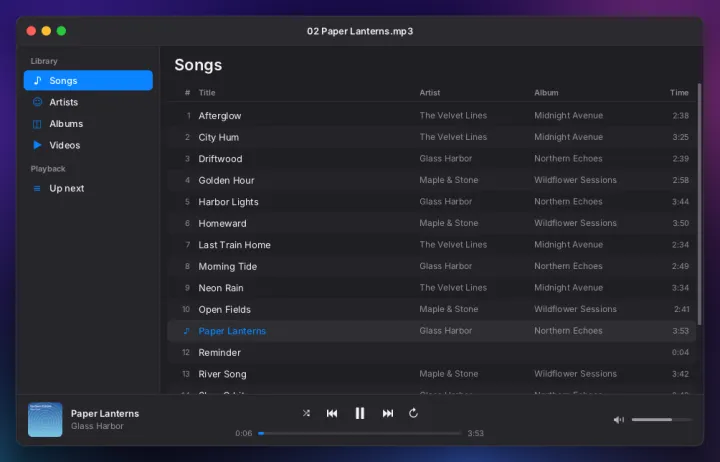Click Wildflower Sessions album in River Song row
The image size is (720, 462).
tap(575, 374)
